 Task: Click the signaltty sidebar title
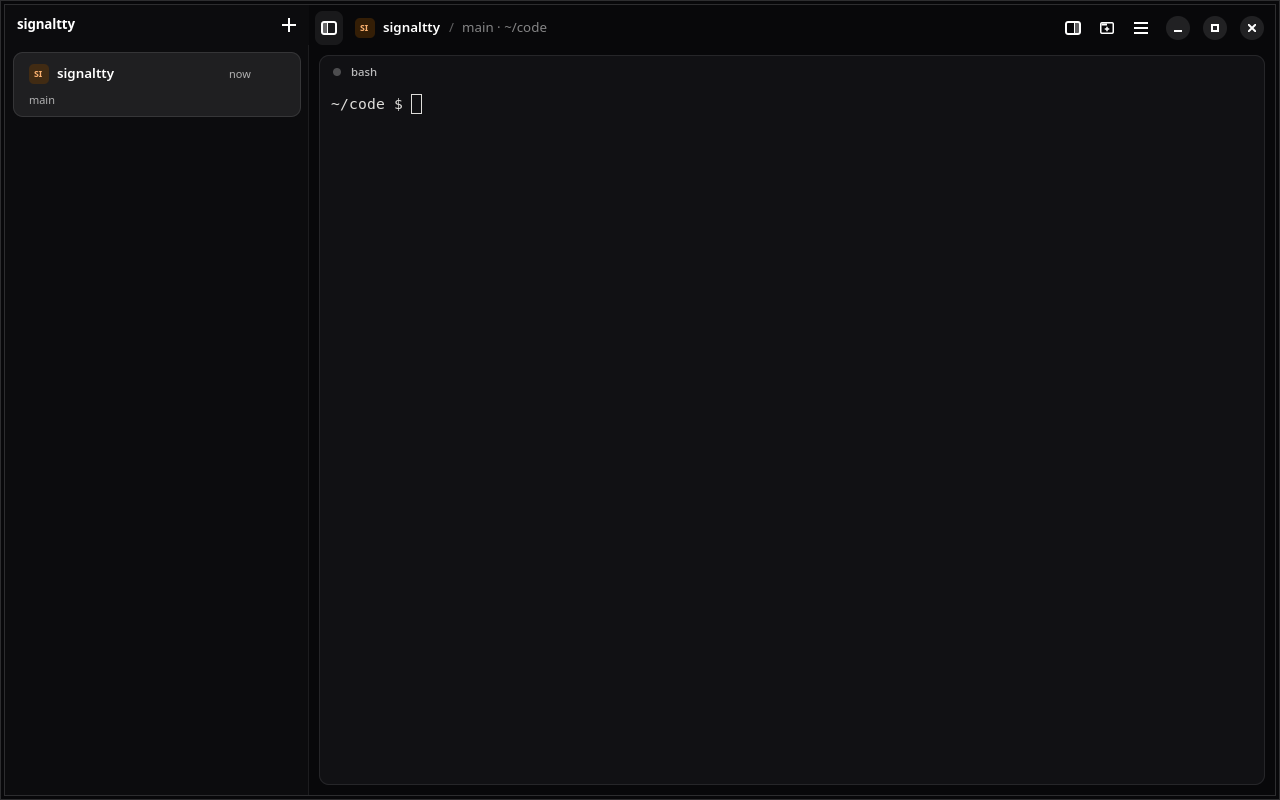[x=46, y=24]
